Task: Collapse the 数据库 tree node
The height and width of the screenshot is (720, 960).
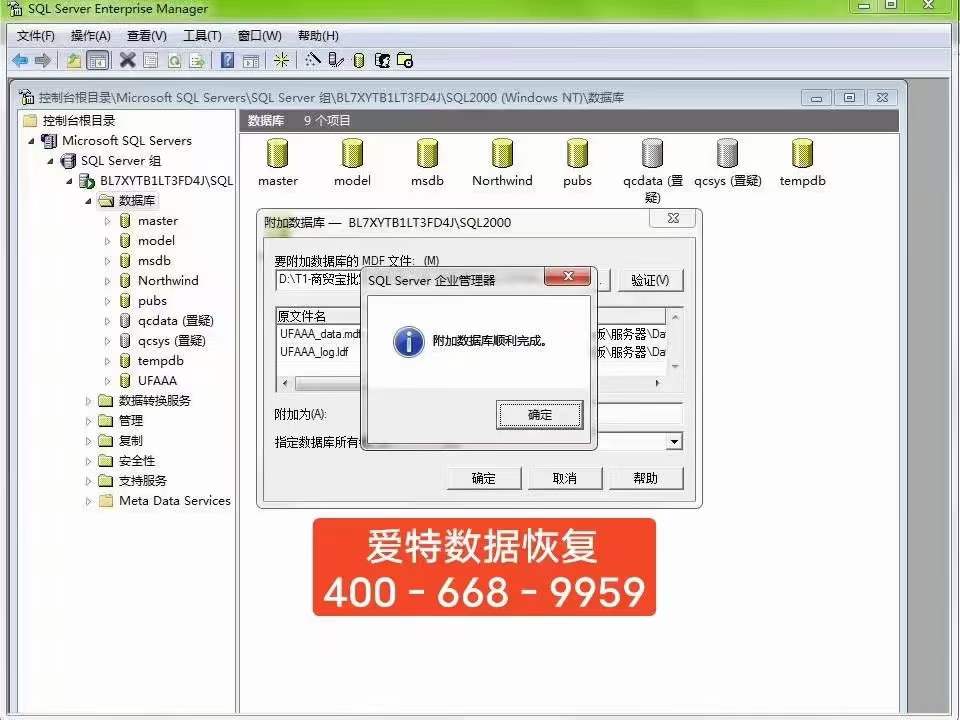Action: (x=87, y=200)
